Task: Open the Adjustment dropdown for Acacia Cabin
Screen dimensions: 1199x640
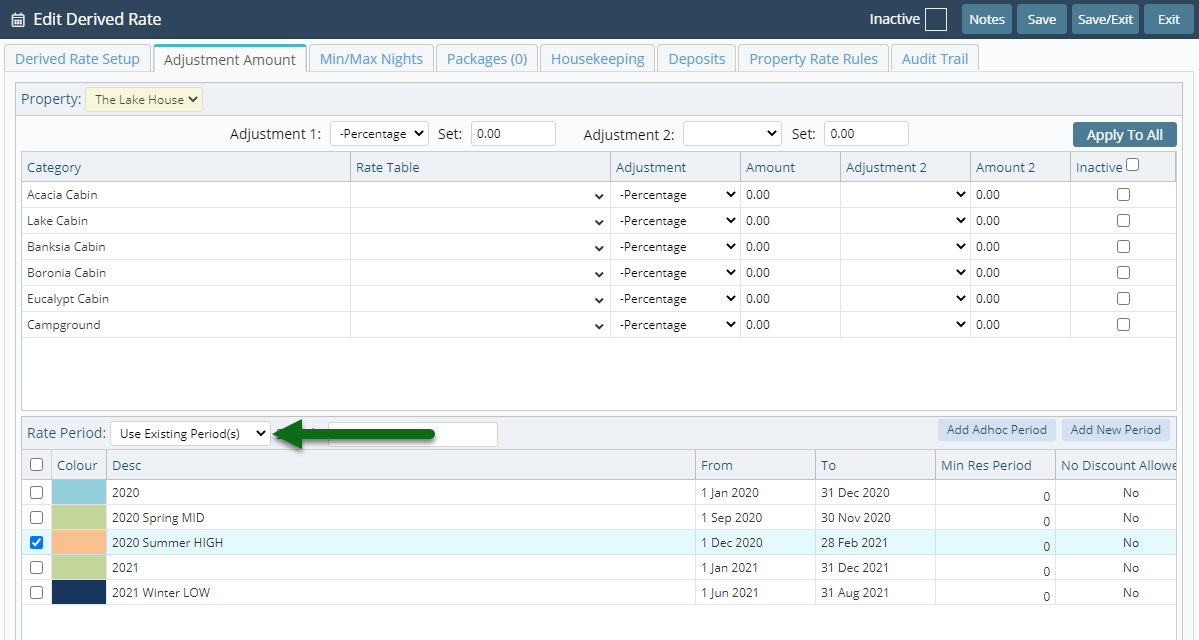Action: tap(675, 195)
